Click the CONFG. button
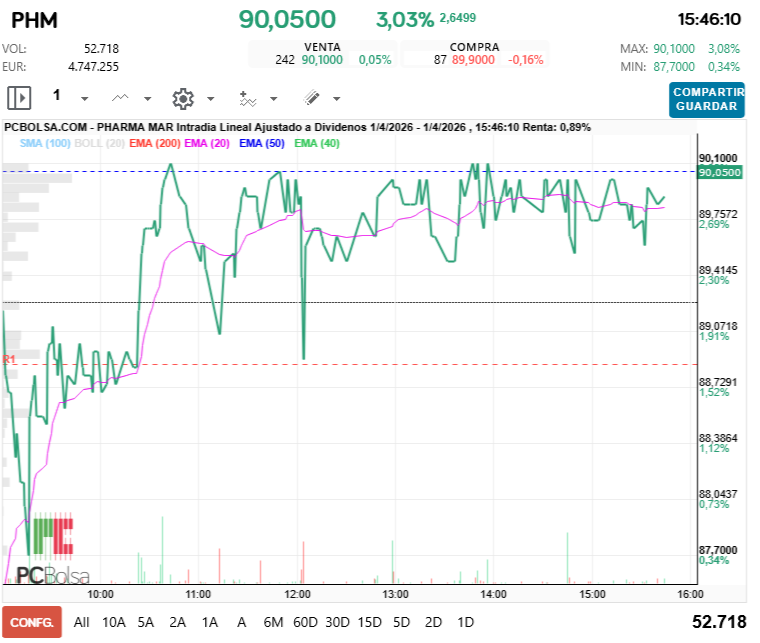This screenshot has height=643, width=760. click(32, 622)
